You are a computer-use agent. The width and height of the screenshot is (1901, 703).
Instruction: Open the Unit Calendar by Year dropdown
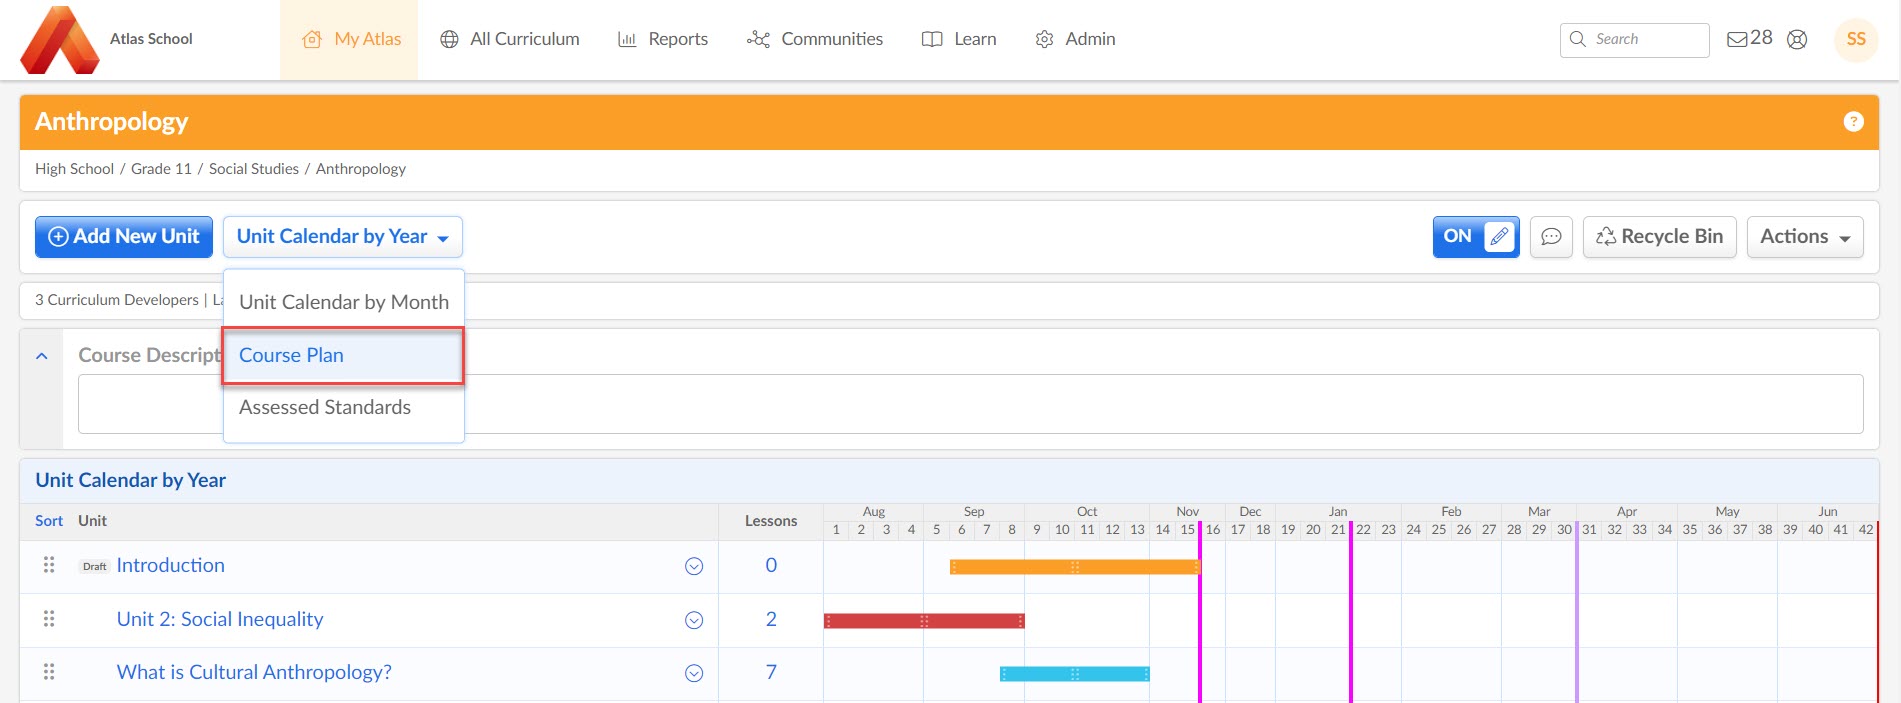[343, 237]
